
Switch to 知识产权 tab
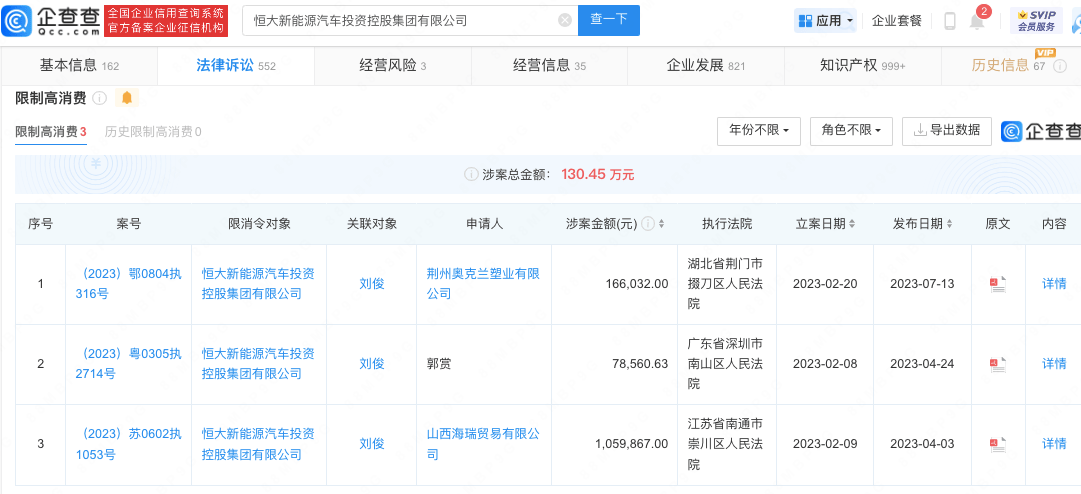(x=862, y=65)
